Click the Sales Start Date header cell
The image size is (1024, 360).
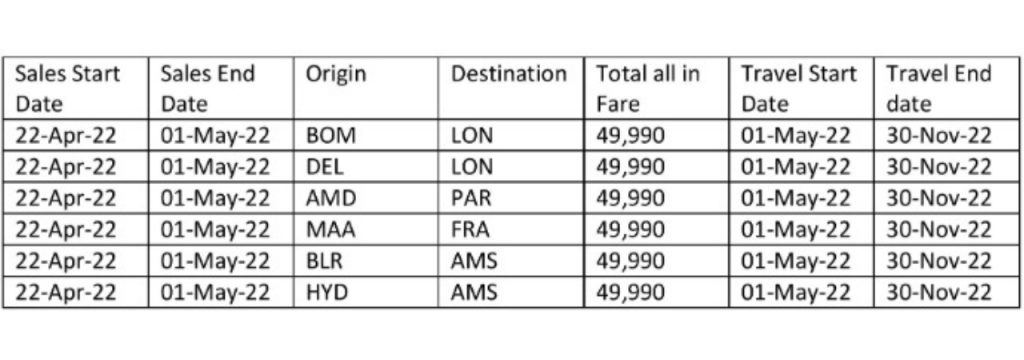coord(76,88)
